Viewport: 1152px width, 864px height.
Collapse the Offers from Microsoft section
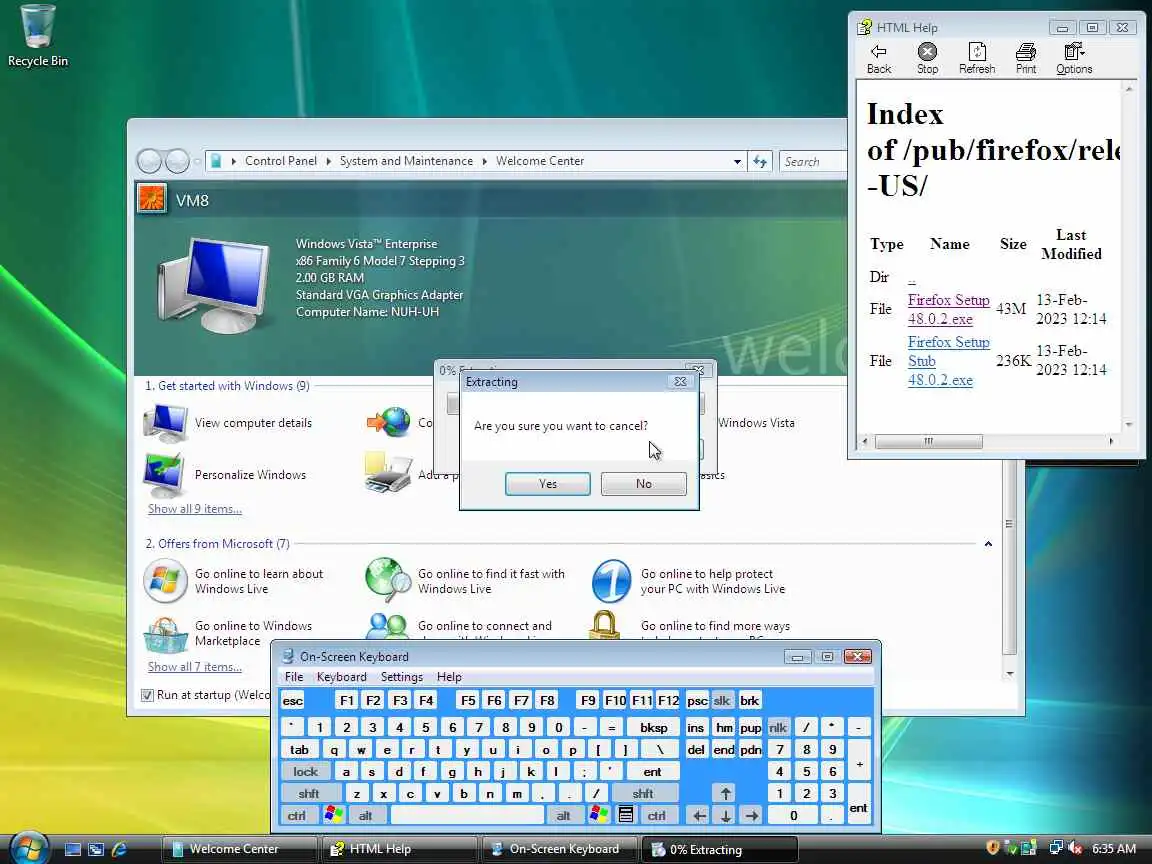(988, 544)
